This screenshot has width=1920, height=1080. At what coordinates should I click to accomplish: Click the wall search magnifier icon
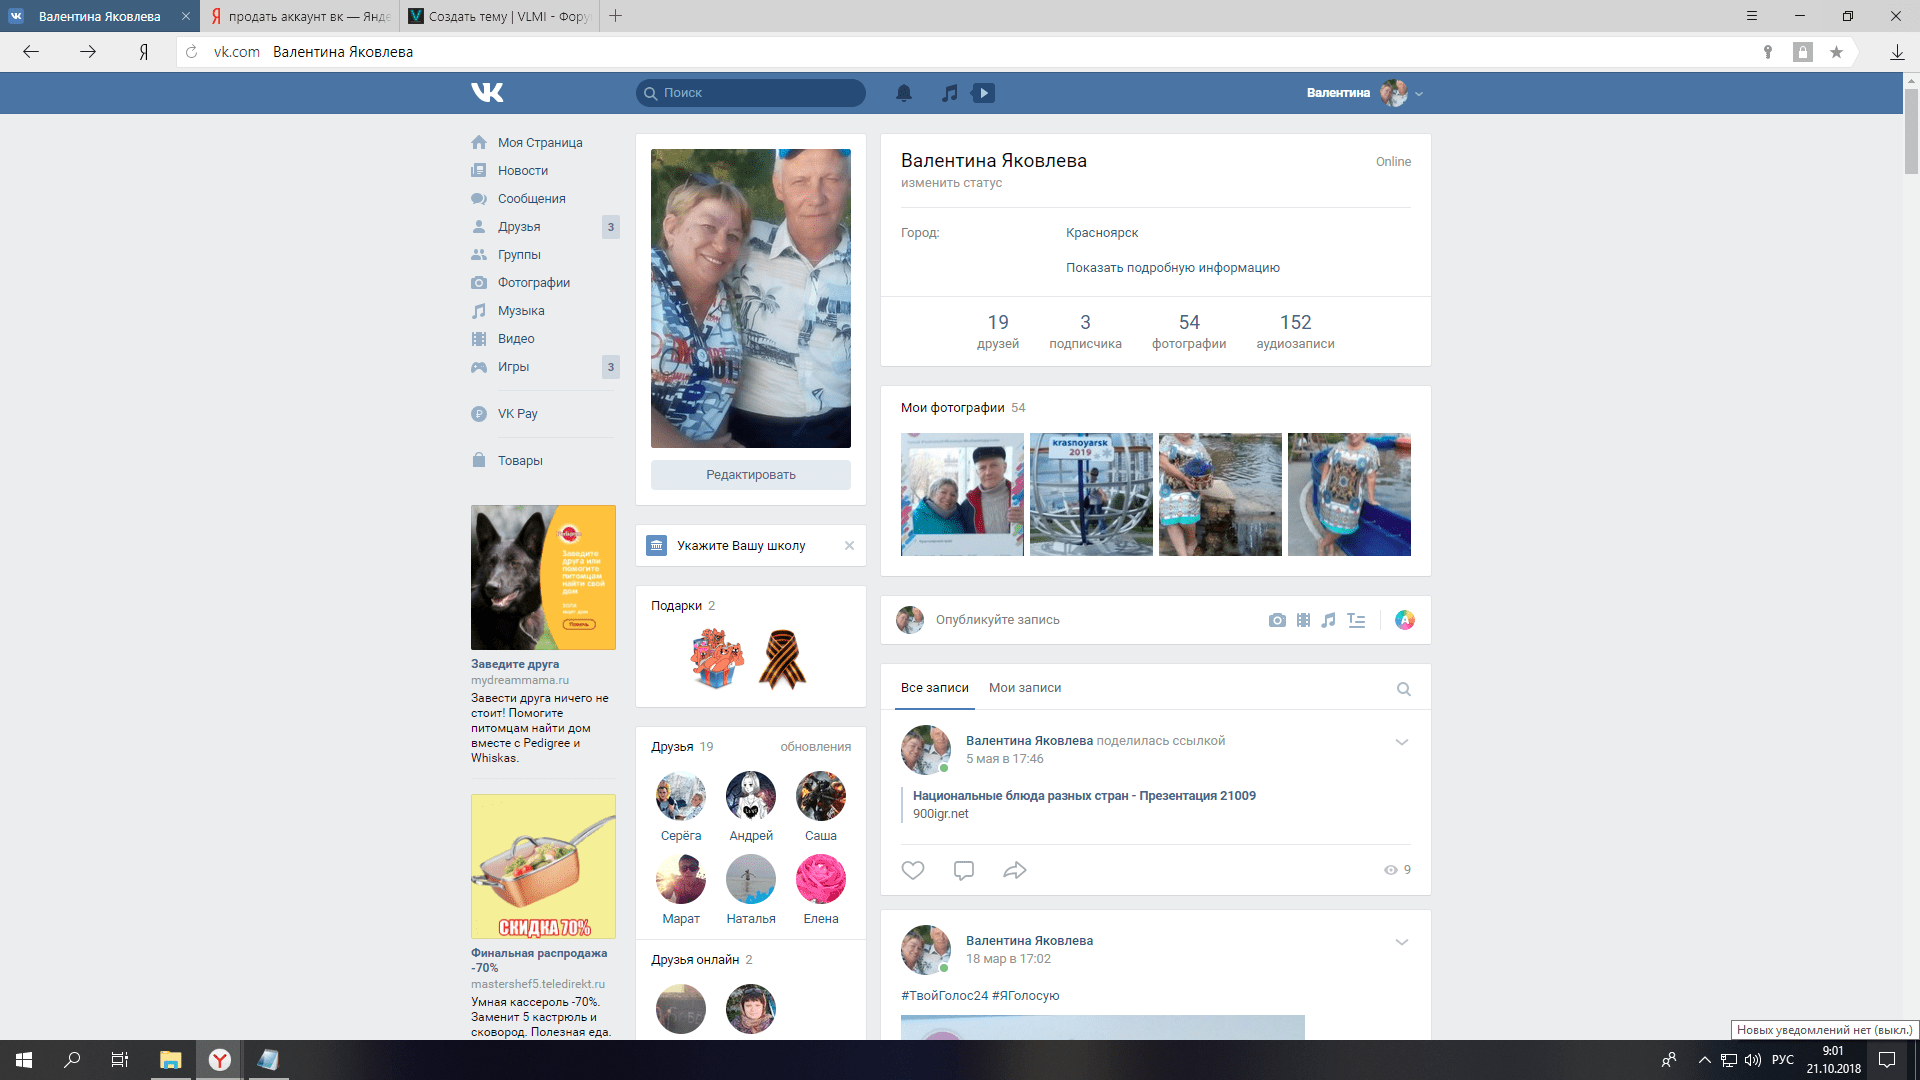(1403, 689)
